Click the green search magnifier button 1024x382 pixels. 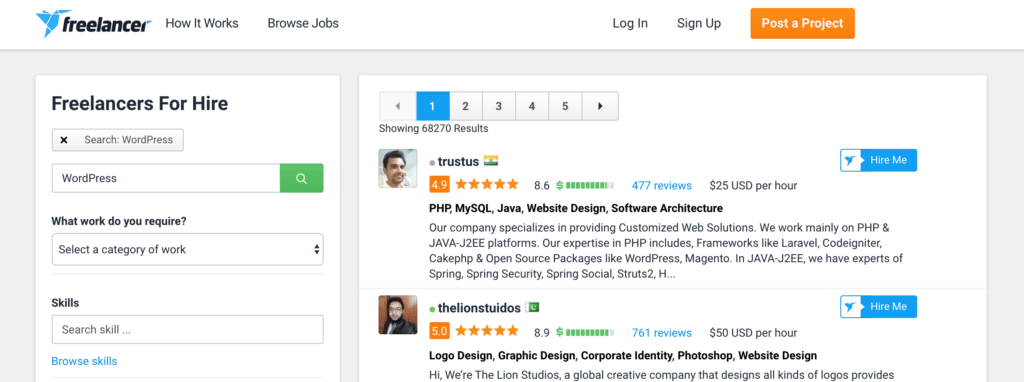click(301, 178)
